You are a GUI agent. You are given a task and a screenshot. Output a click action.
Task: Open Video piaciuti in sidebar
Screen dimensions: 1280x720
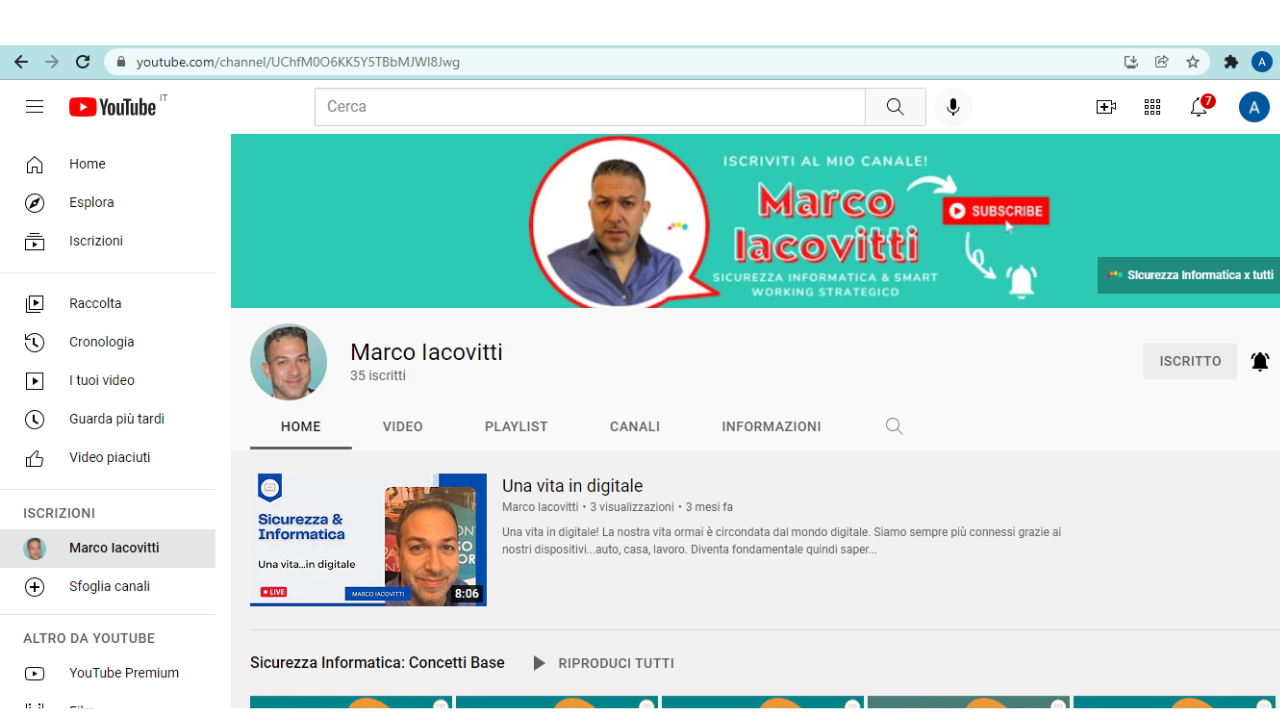coord(108,457)
